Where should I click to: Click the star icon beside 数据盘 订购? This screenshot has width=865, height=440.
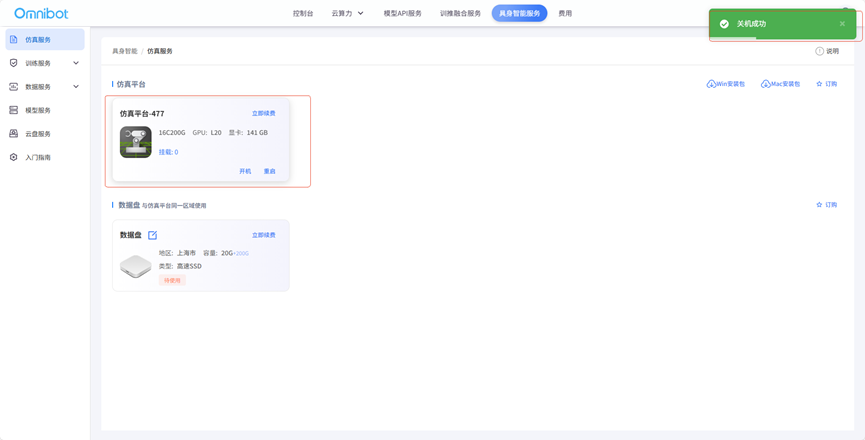pyautogui.click(x=819, y=205)
